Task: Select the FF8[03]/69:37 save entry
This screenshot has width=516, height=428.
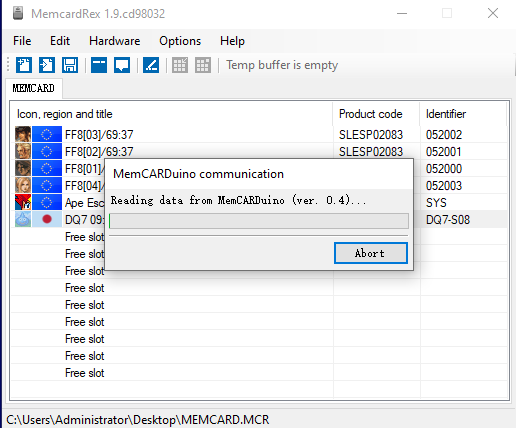Action: [259, 135]
